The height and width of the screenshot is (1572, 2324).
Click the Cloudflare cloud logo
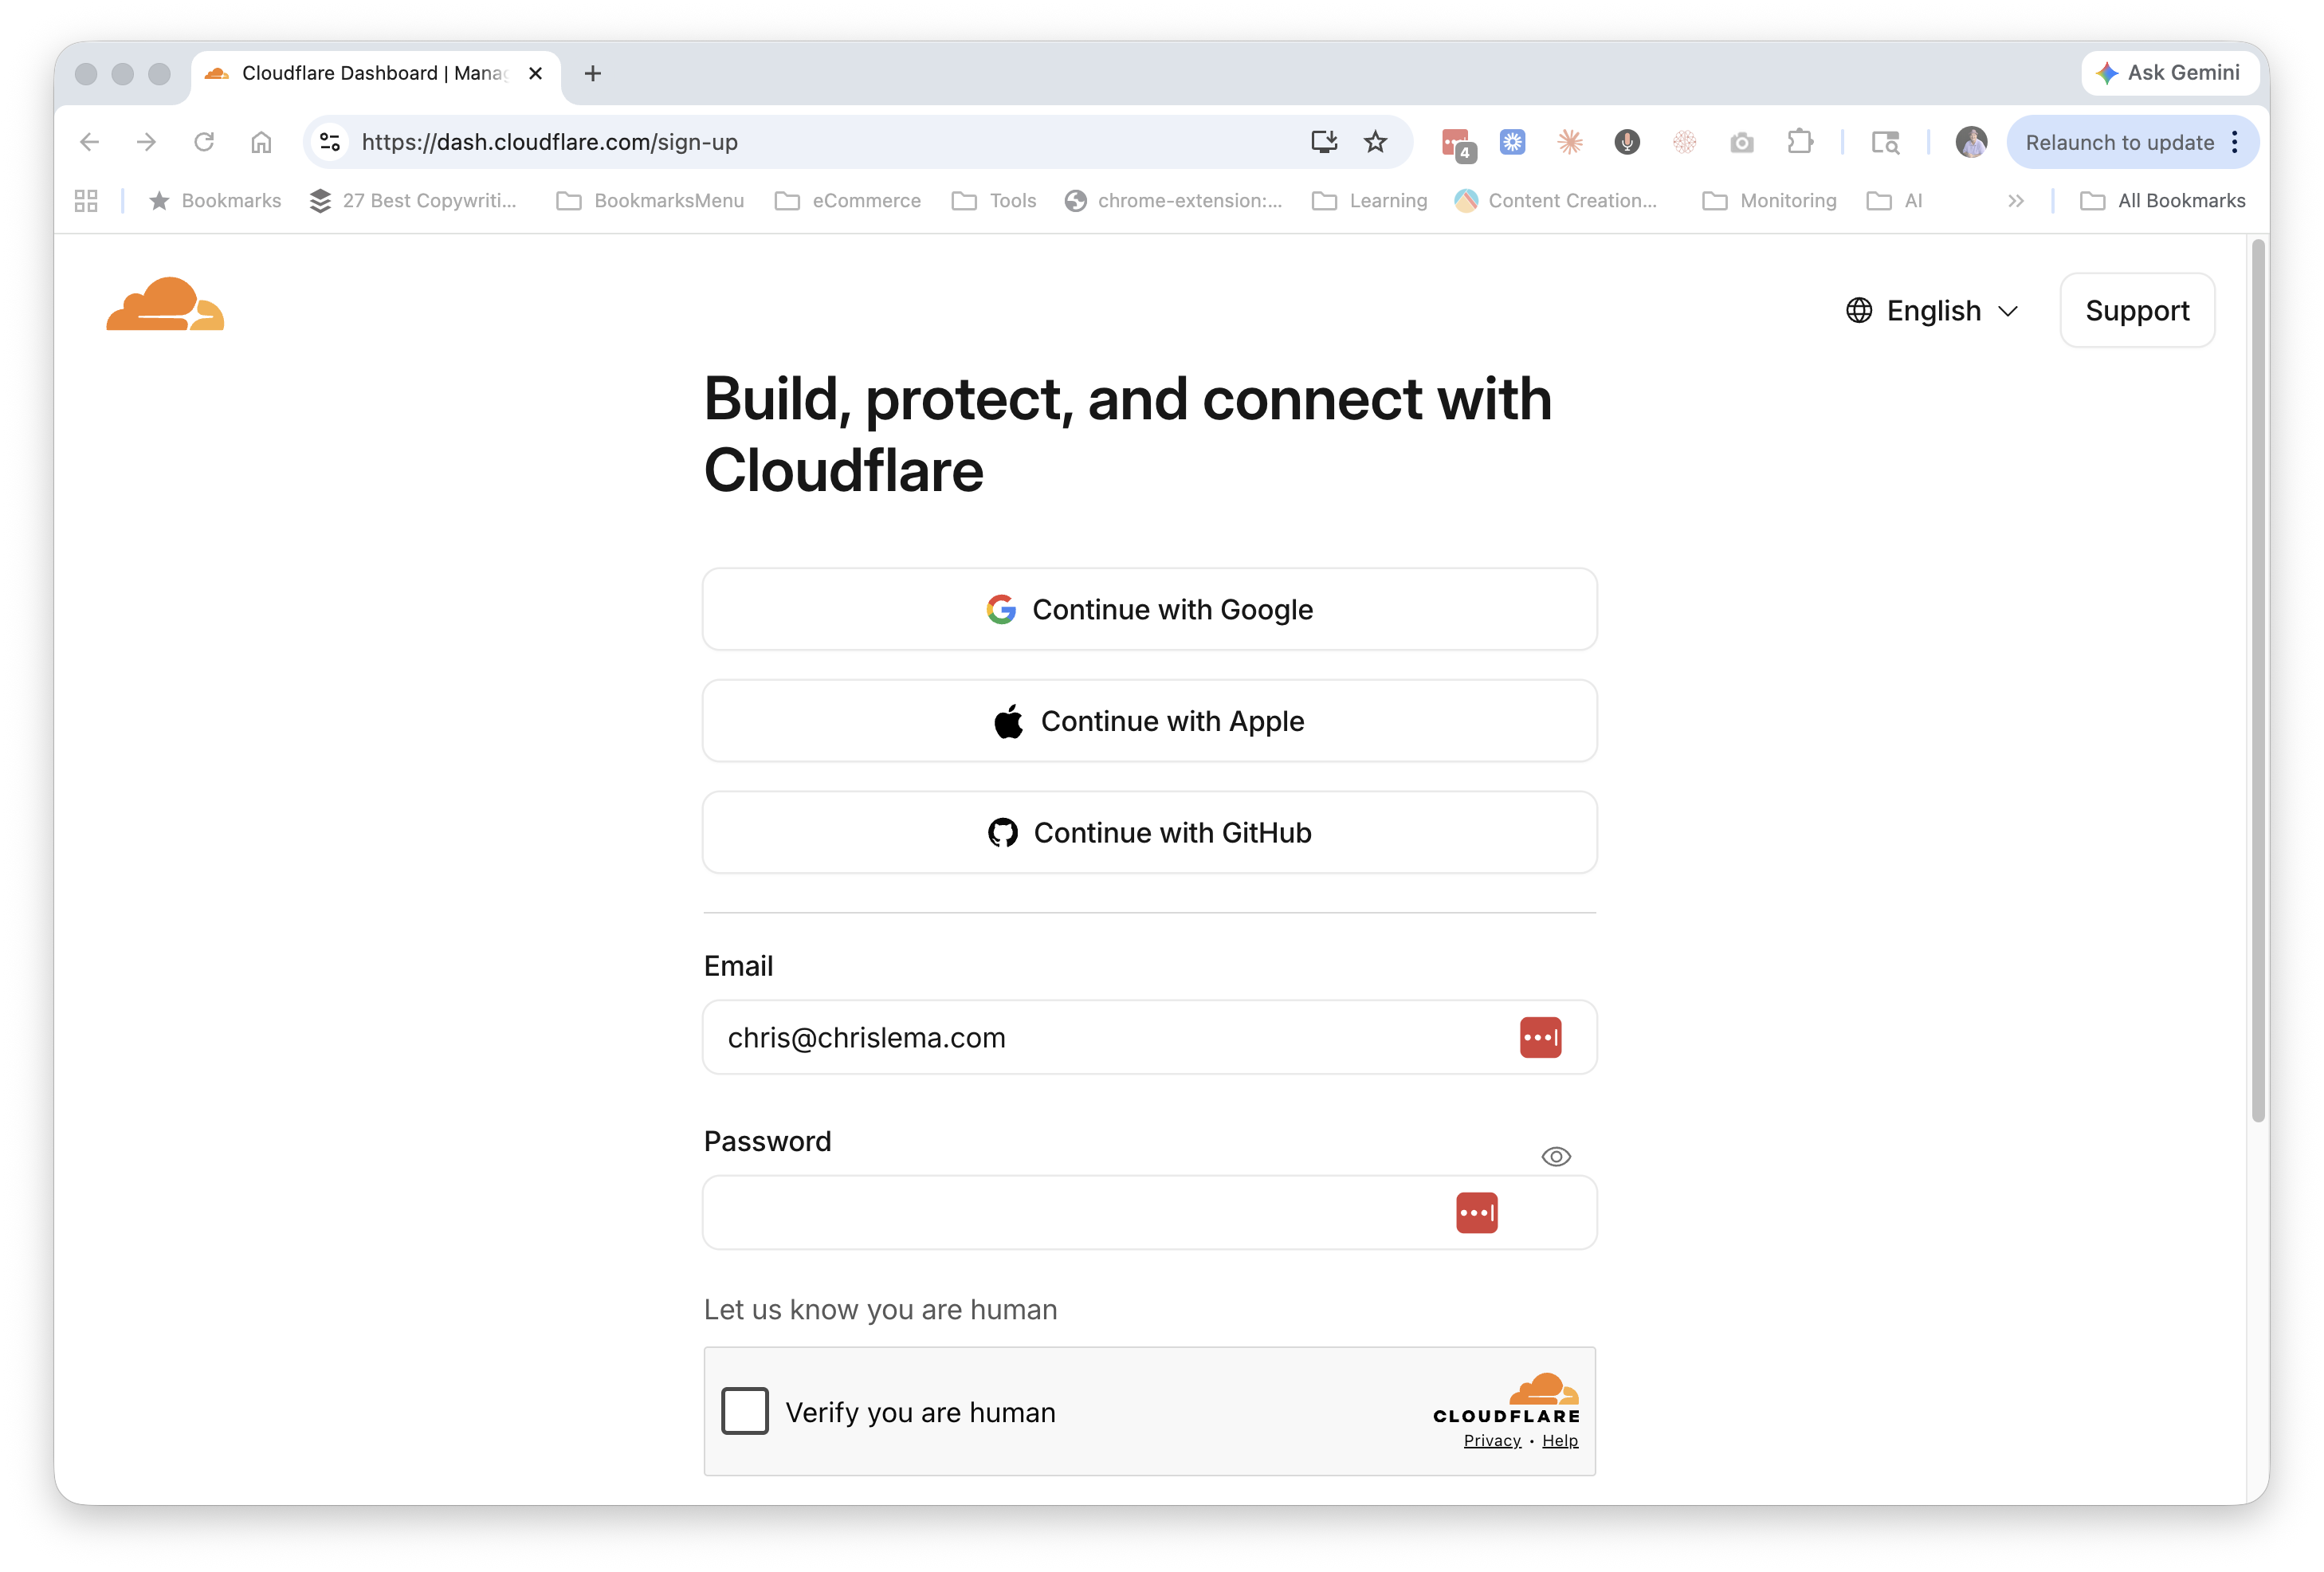[x=165, y=304]
